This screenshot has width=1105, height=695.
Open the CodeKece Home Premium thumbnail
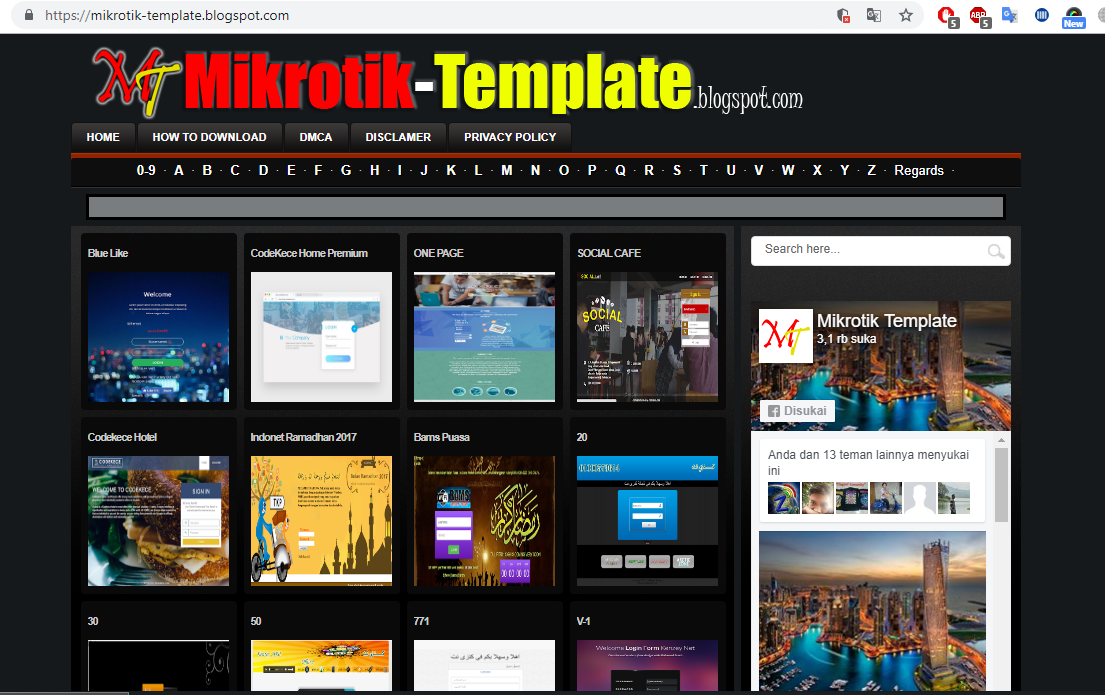[321, 337]
